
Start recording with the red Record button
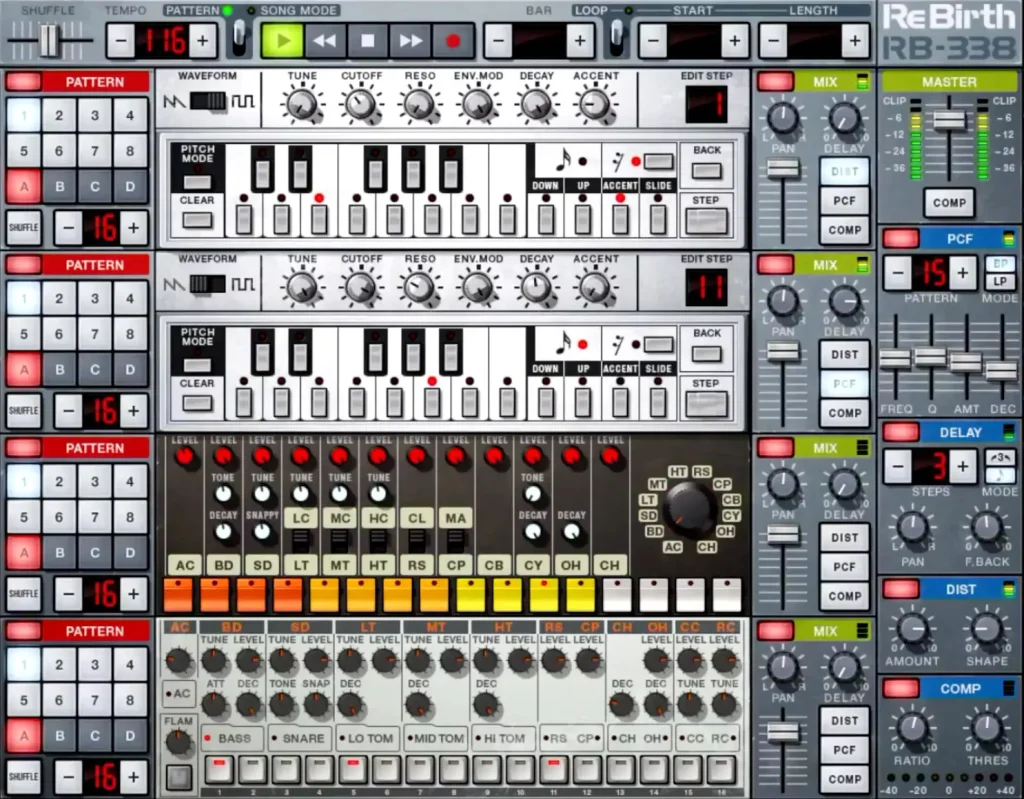[x=453, y=41]
